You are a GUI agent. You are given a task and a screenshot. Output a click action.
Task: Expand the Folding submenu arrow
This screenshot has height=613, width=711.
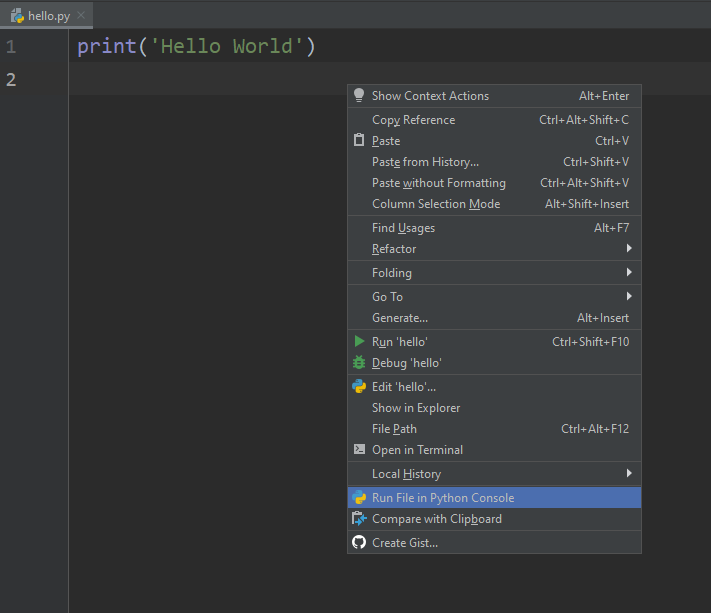[629, 273]
